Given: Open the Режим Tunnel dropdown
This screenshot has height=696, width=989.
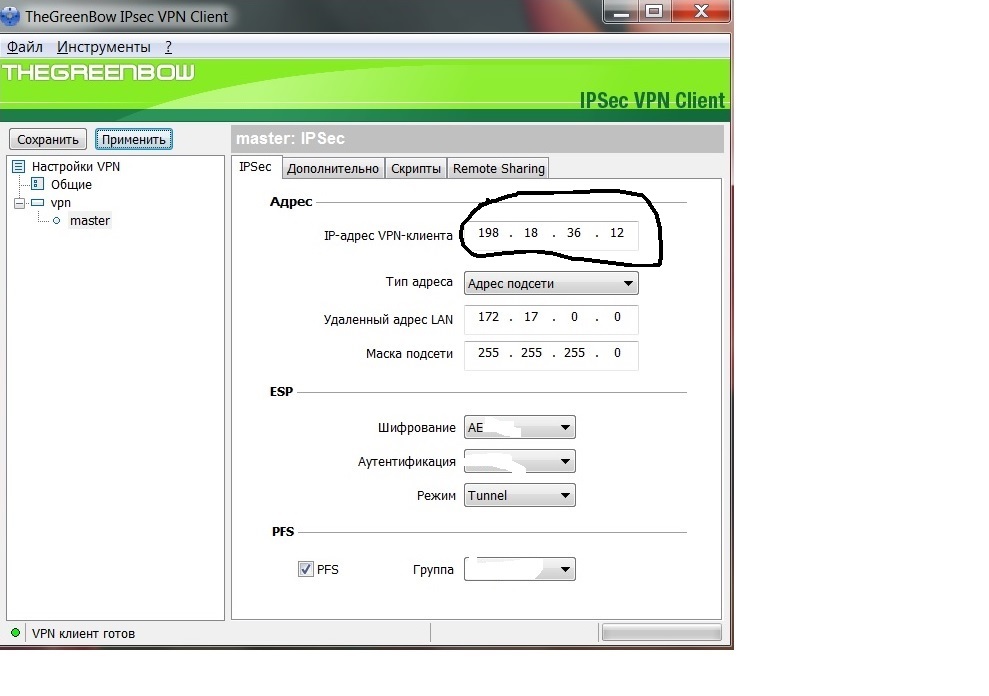Looking at the screenshot, I should point(520,495).
